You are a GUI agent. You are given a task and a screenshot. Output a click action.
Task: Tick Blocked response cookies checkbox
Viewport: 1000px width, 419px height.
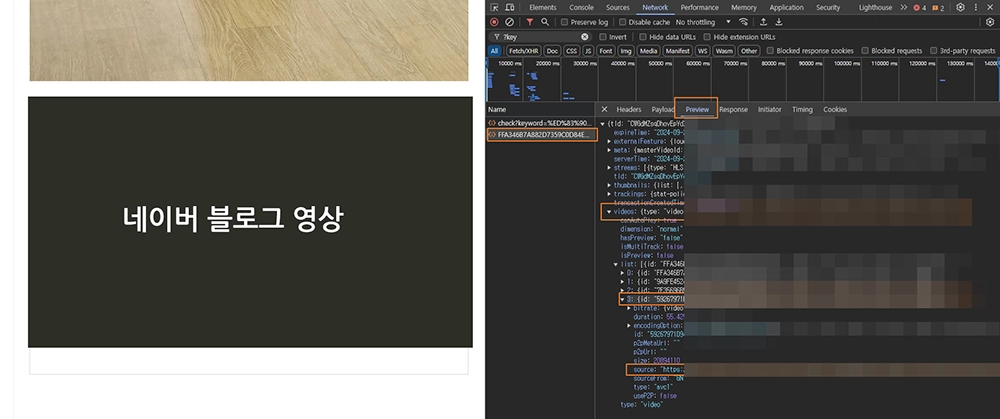point(770,50)
